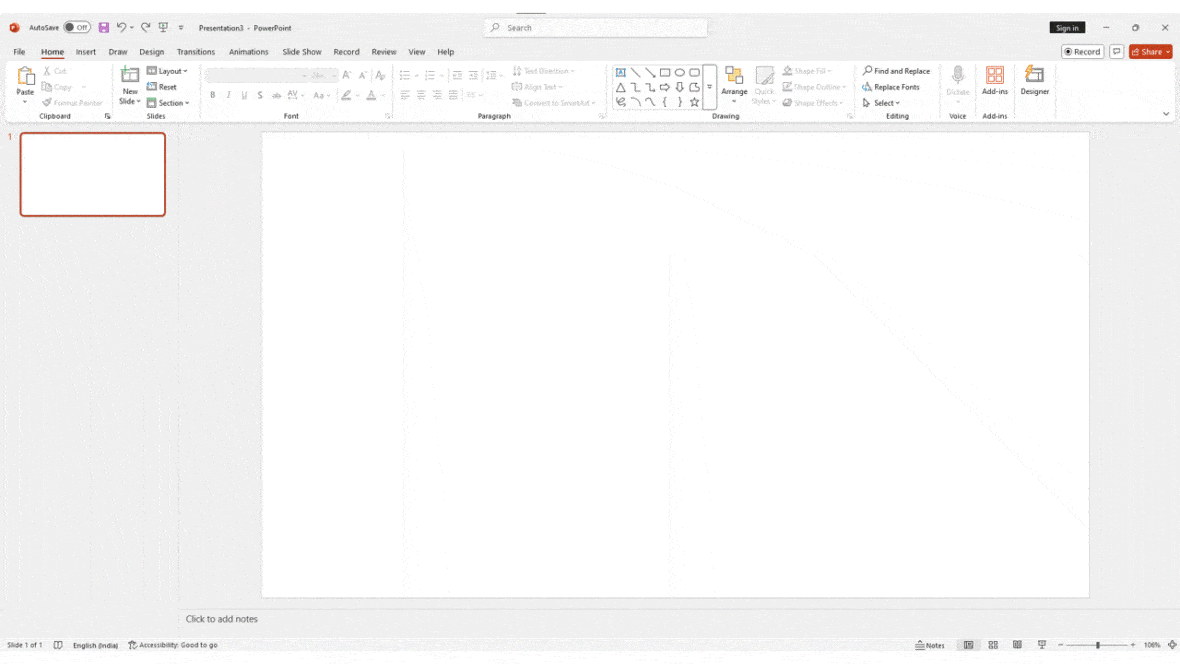Expand the Layout dropdown

pos(167,71)
